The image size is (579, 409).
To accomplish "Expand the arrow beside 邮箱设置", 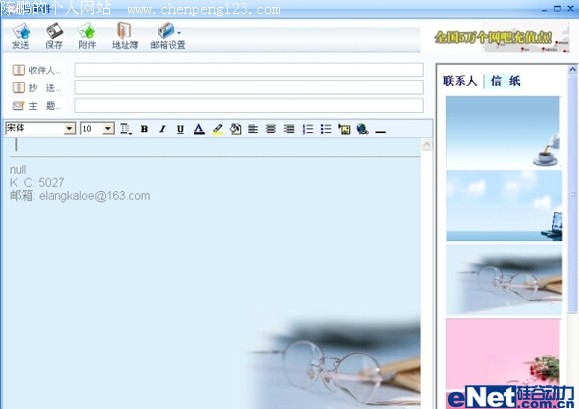I will tap(179, 33).
